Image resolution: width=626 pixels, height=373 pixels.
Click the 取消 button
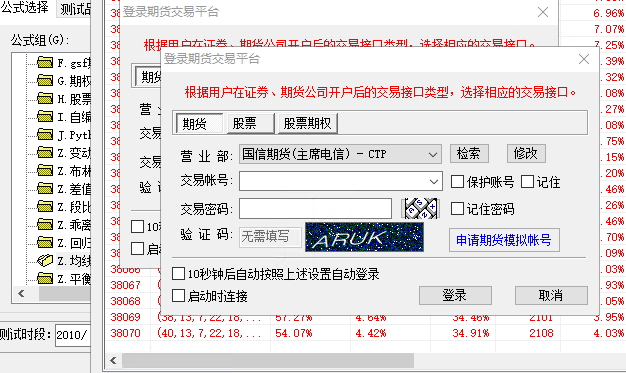[x=551, y=296]
